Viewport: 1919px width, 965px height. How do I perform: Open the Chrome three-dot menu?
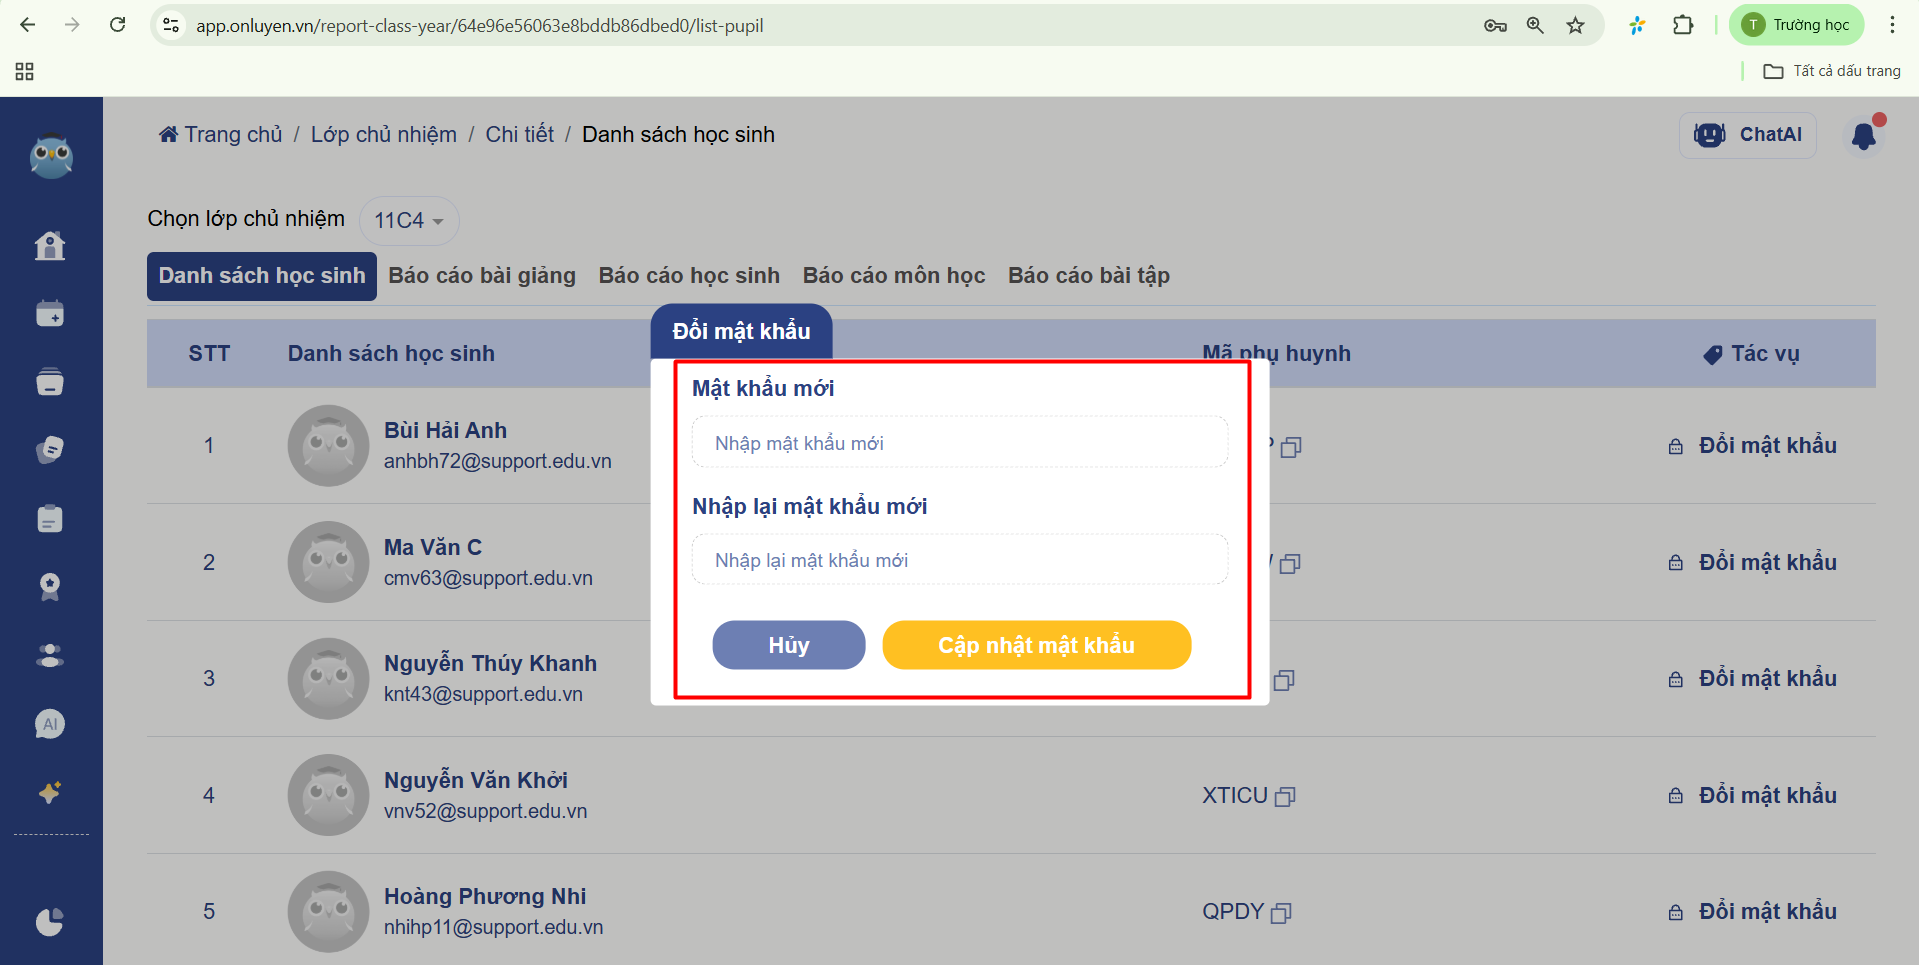pos(1892,25)
